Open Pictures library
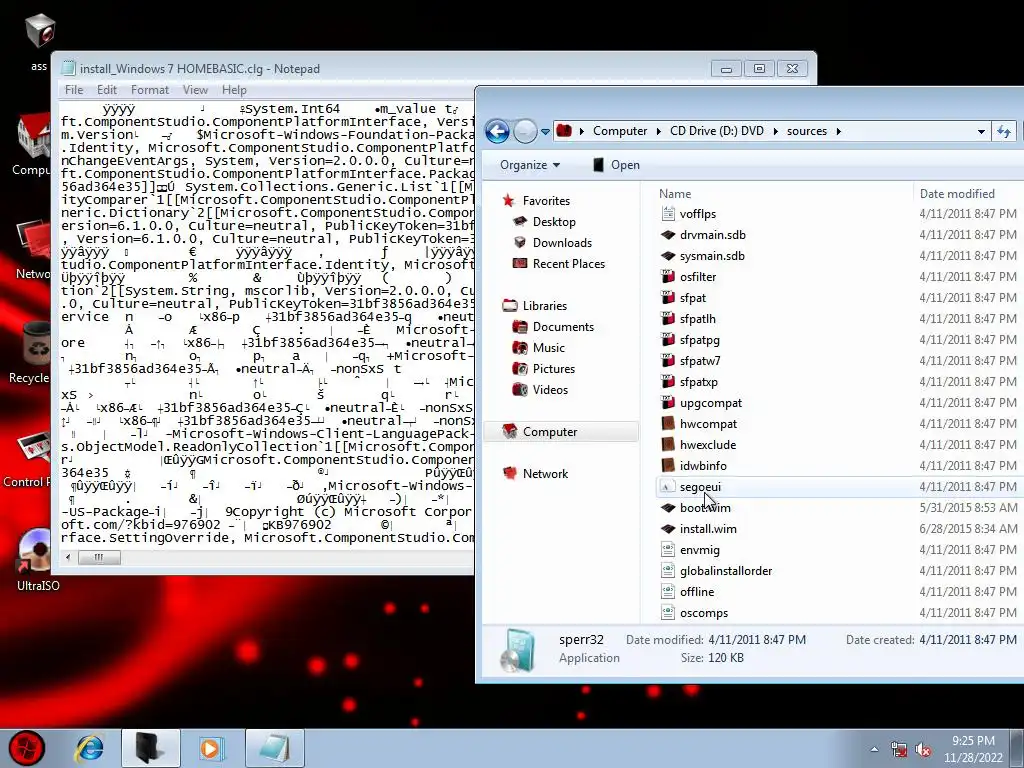Viewport: 1024px width, 768px height. click(x=554, y=368)
